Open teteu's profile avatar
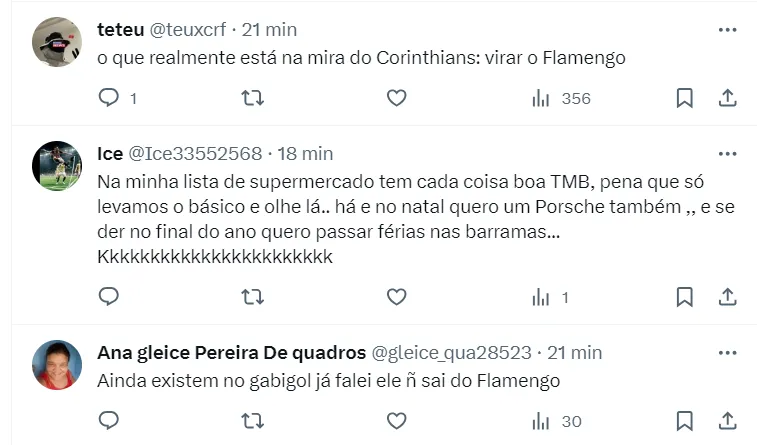Viewport: 757px width, 445px height. coord(57,41)
